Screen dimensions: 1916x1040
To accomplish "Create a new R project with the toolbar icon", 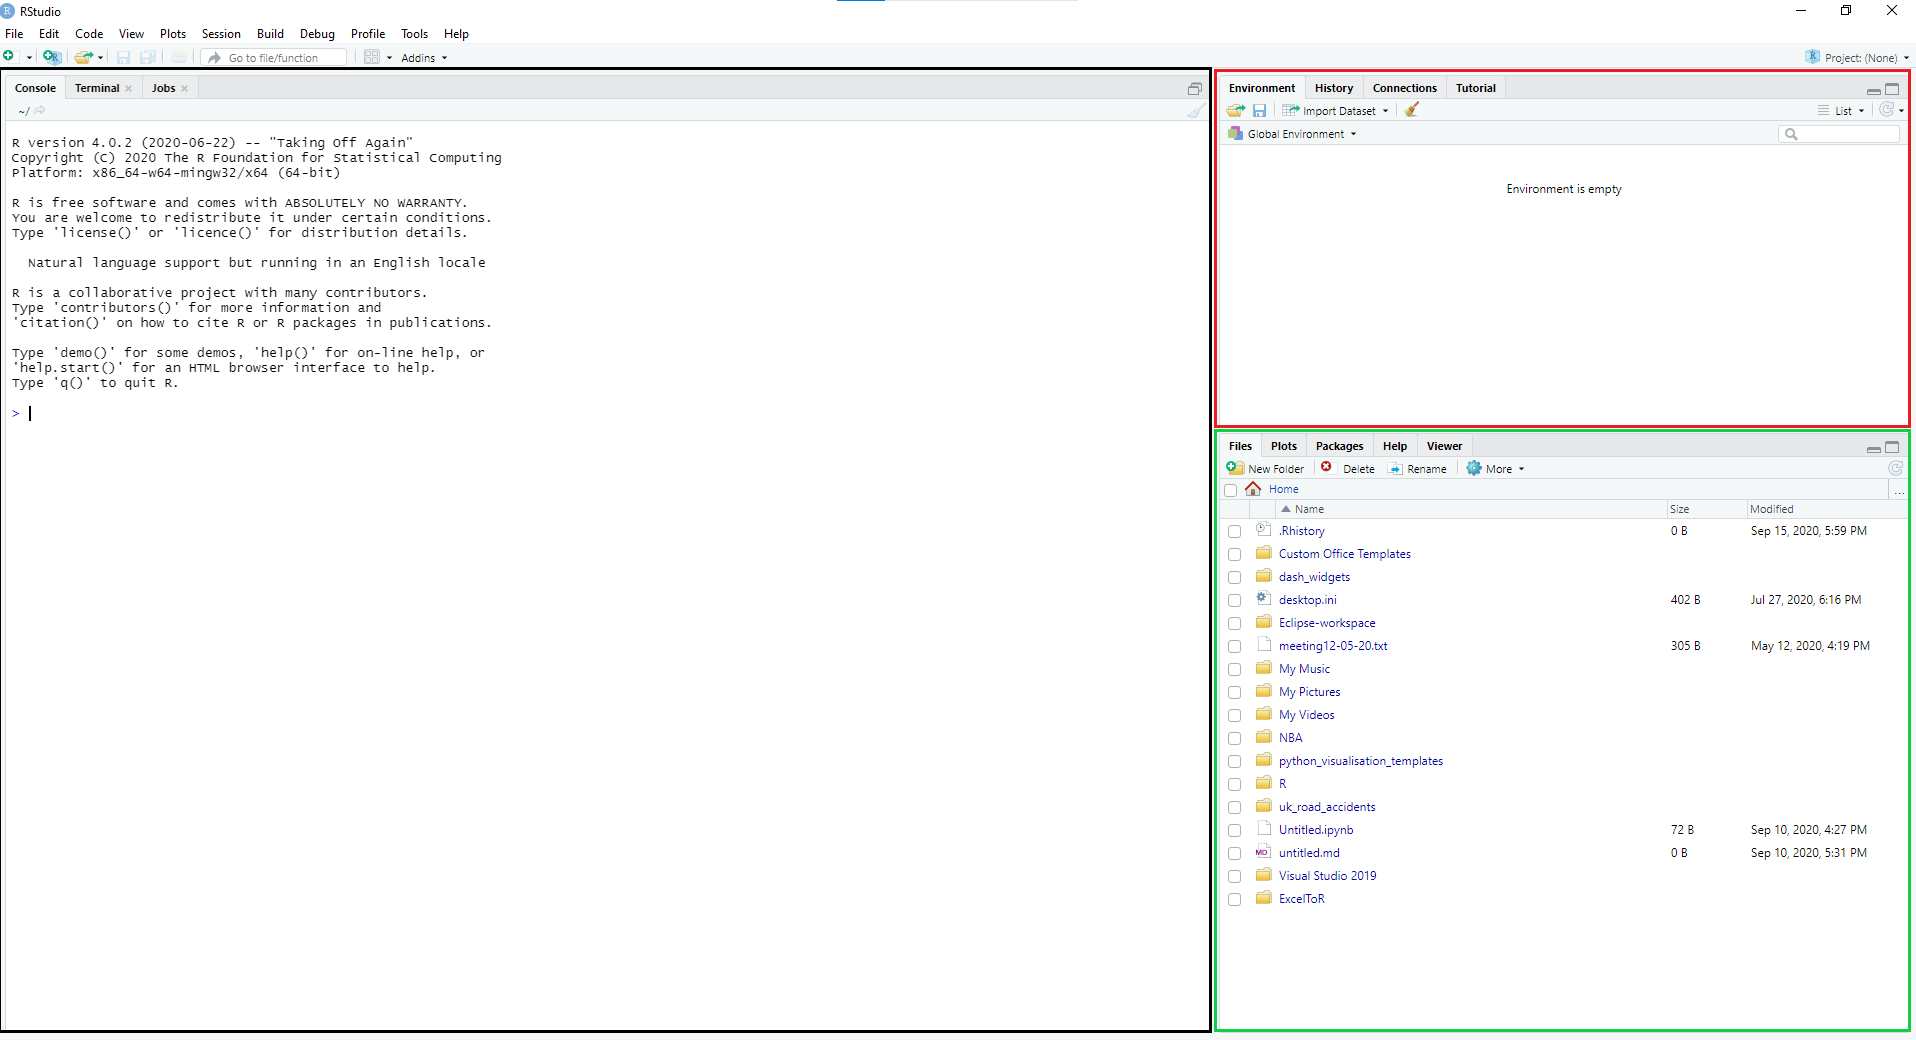I will [x=52, y=57].
